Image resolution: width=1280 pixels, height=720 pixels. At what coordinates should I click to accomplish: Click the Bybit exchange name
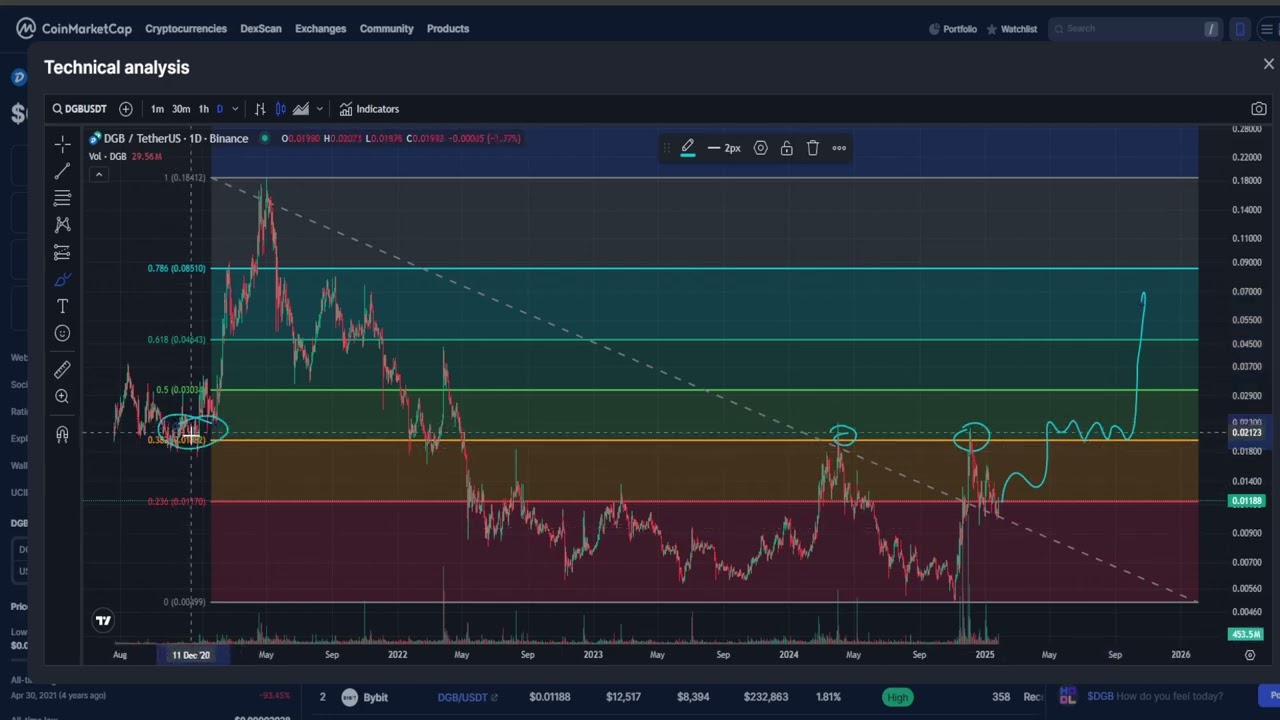tap(376, 697)
